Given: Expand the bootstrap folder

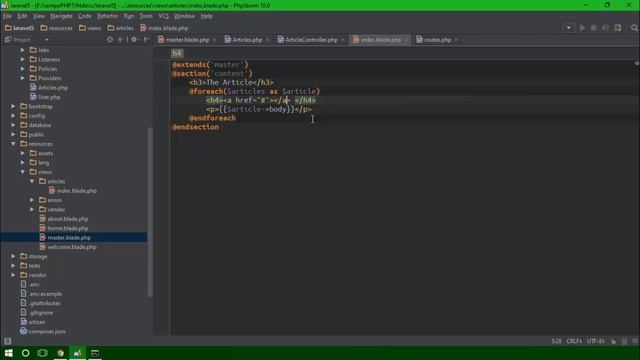Looking at the screenshot, I should click(x=13, y=107).
